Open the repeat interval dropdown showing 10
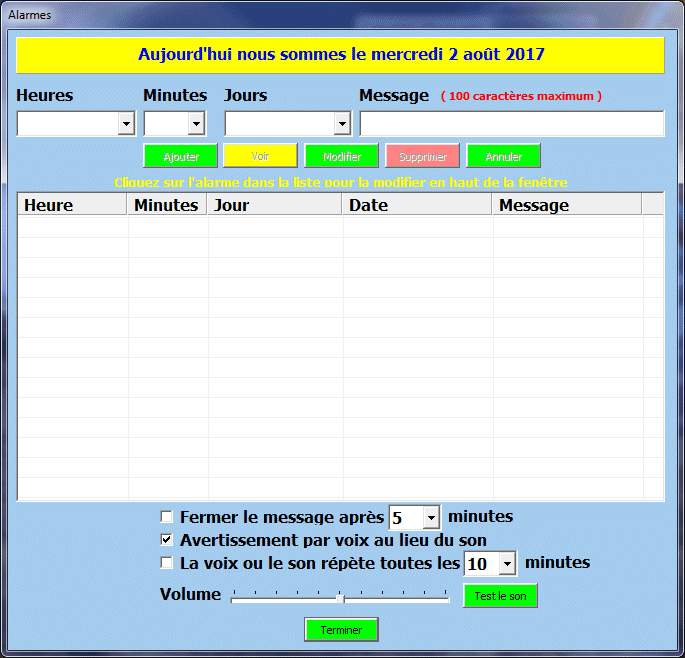Viewport: 685px width, 658px height. tap(507, 564)
